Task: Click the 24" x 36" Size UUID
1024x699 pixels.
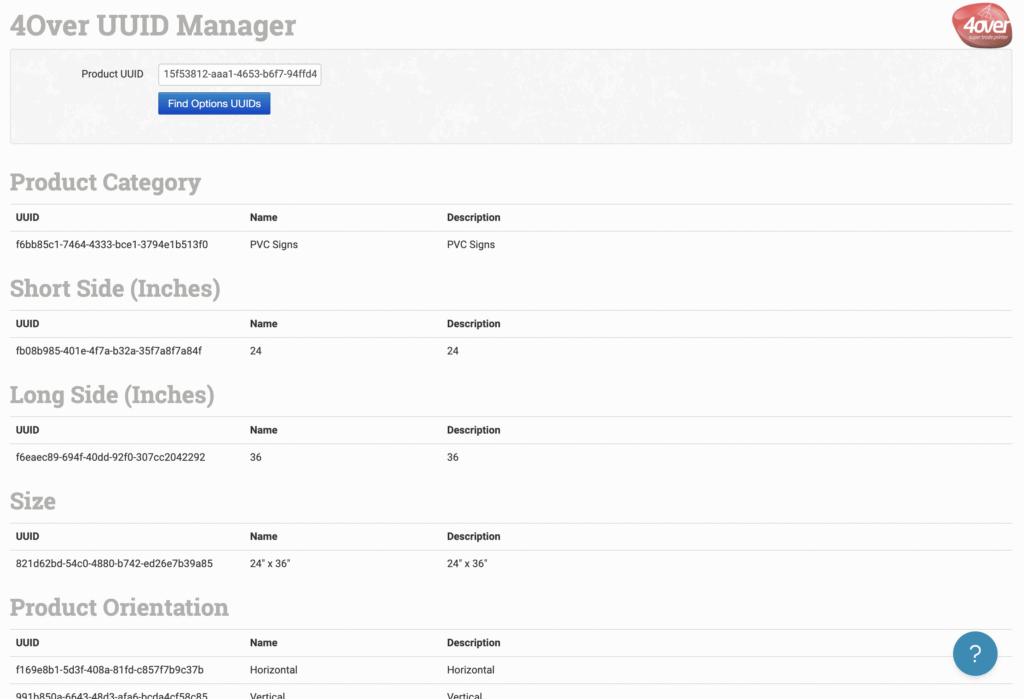Action: point(114,564)
